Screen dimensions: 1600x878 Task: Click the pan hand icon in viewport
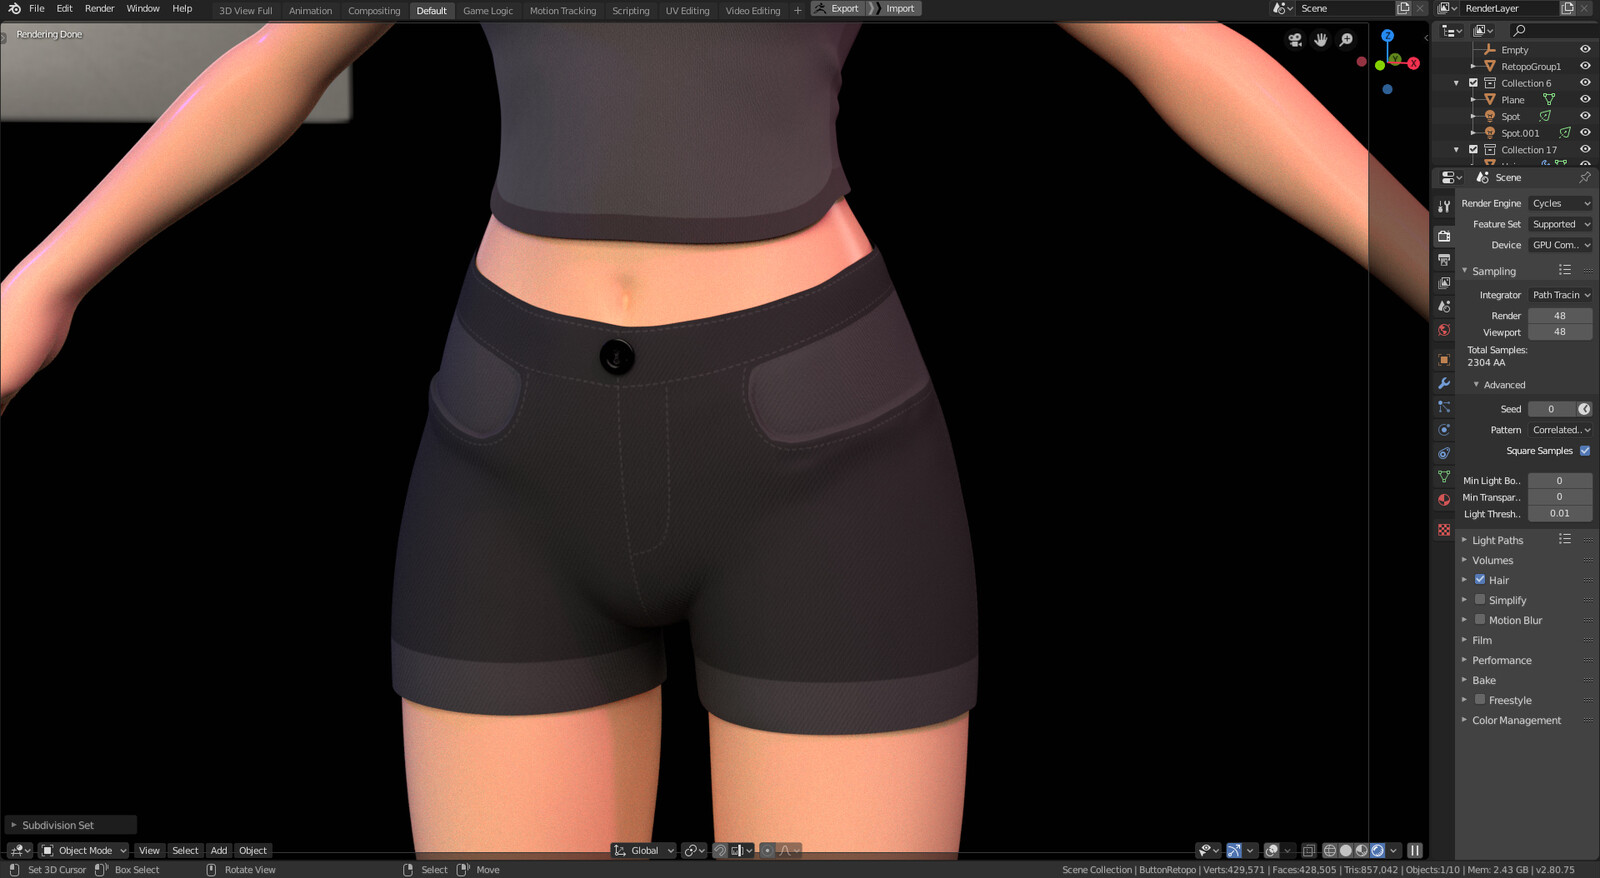tap(1321, 40)
